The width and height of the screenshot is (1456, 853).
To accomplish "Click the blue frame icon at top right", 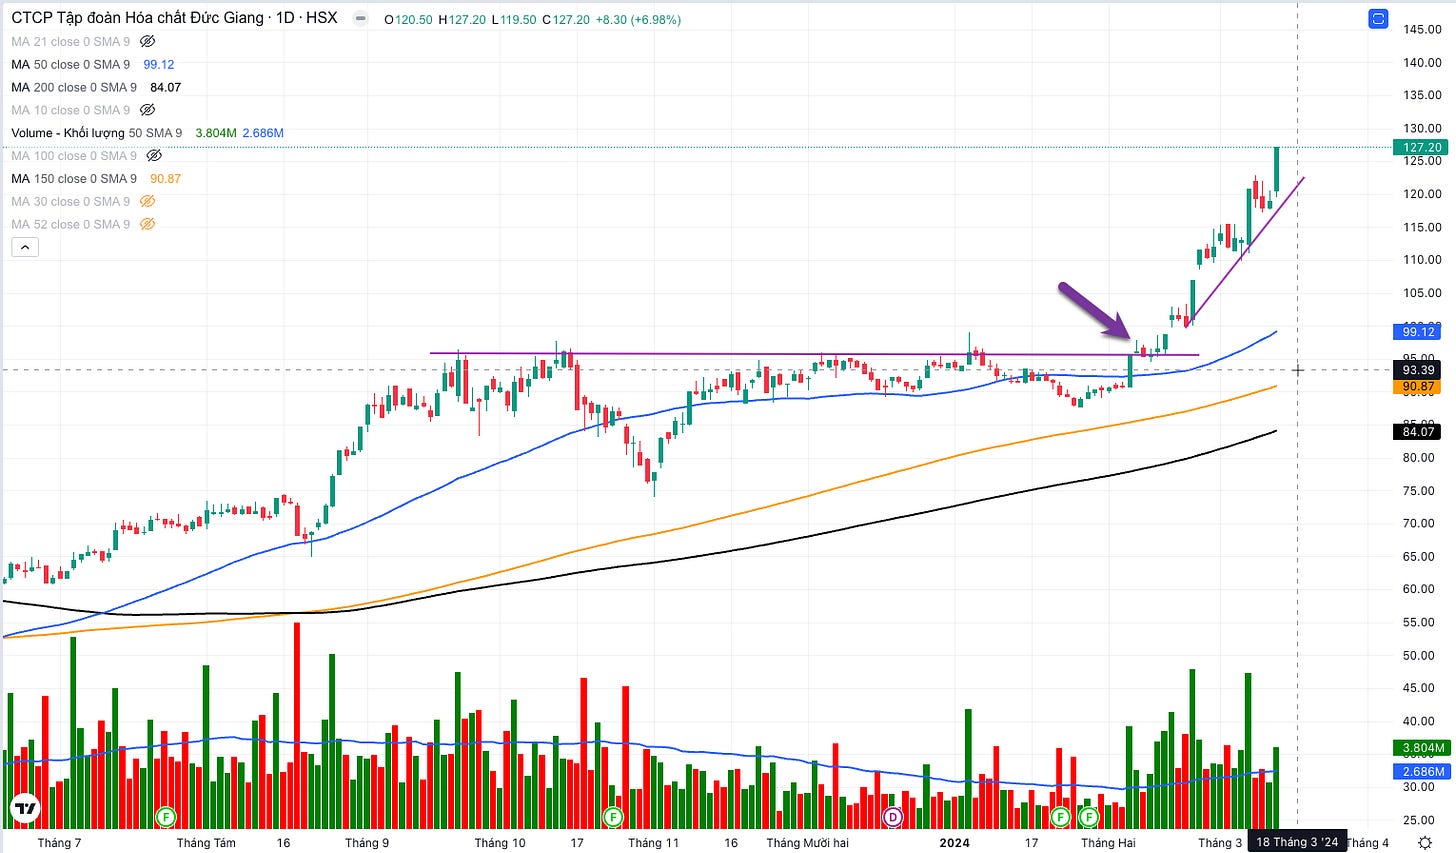I will pyautogui.click(x=1378, y=19).
